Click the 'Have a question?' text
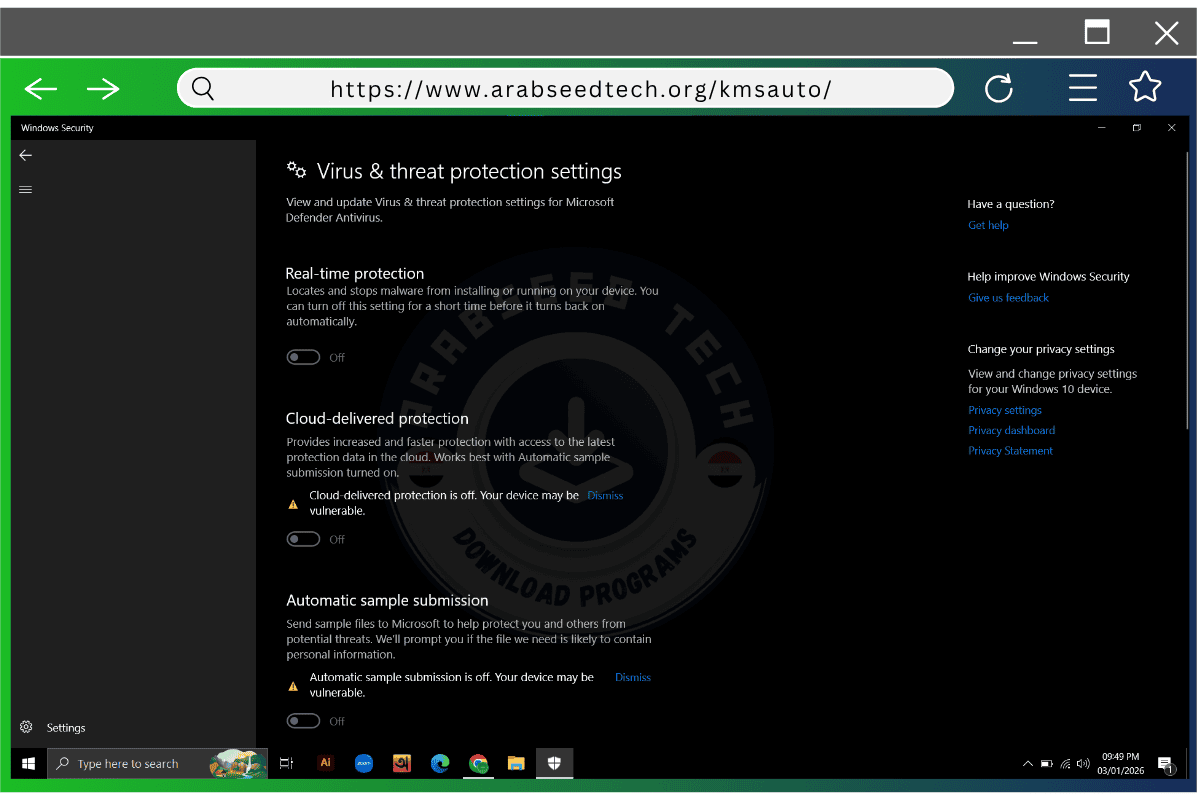Image resolution: width=1200 pixels, height=800 pixels. 1011,204
